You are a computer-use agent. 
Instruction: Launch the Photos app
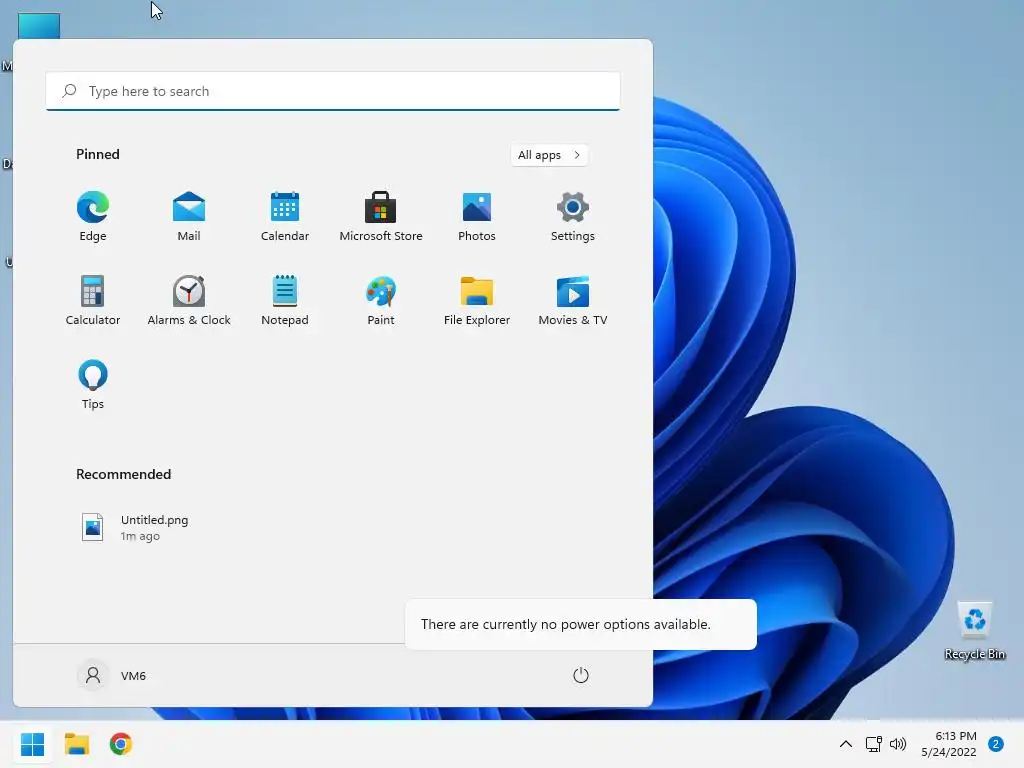[477, 216]
